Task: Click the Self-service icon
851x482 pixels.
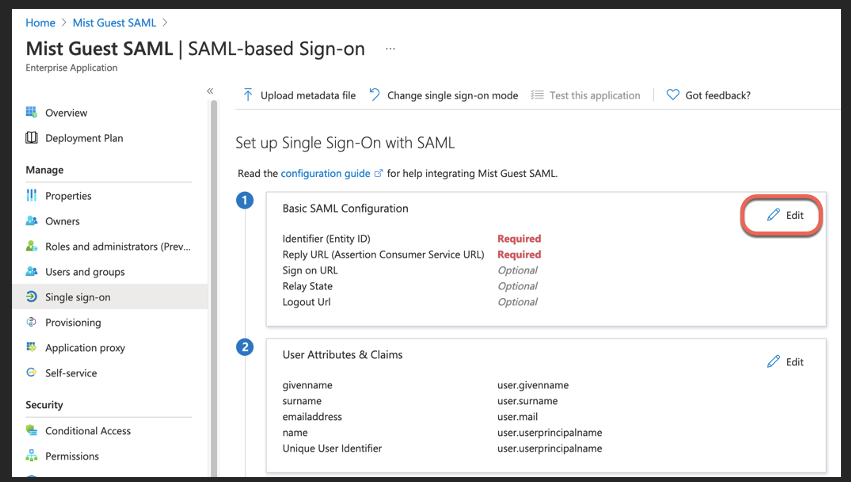Action: click(31, 373)
